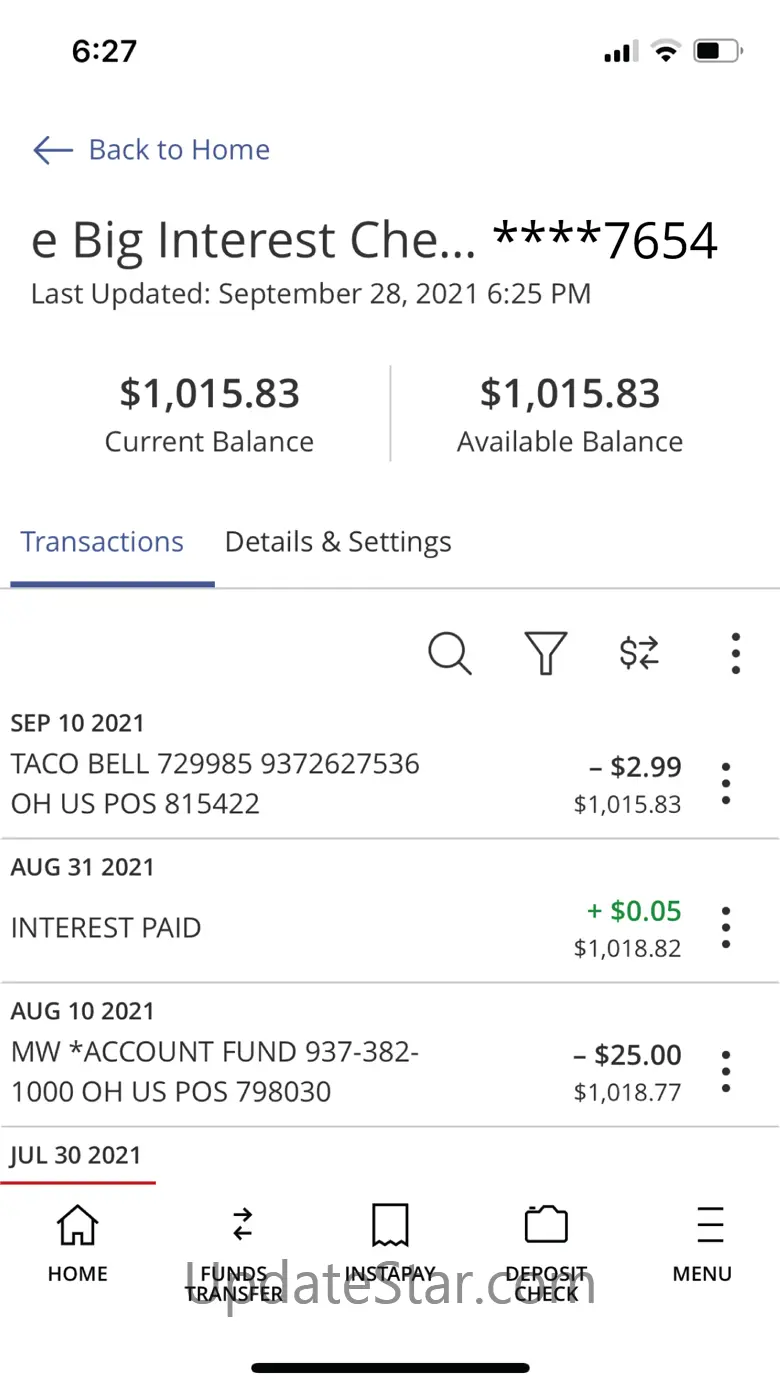Screen dimensions: 780x1387
Task: Select the Taco Bell transaction row
Action: pyautogui.click(x=300, y=784)
